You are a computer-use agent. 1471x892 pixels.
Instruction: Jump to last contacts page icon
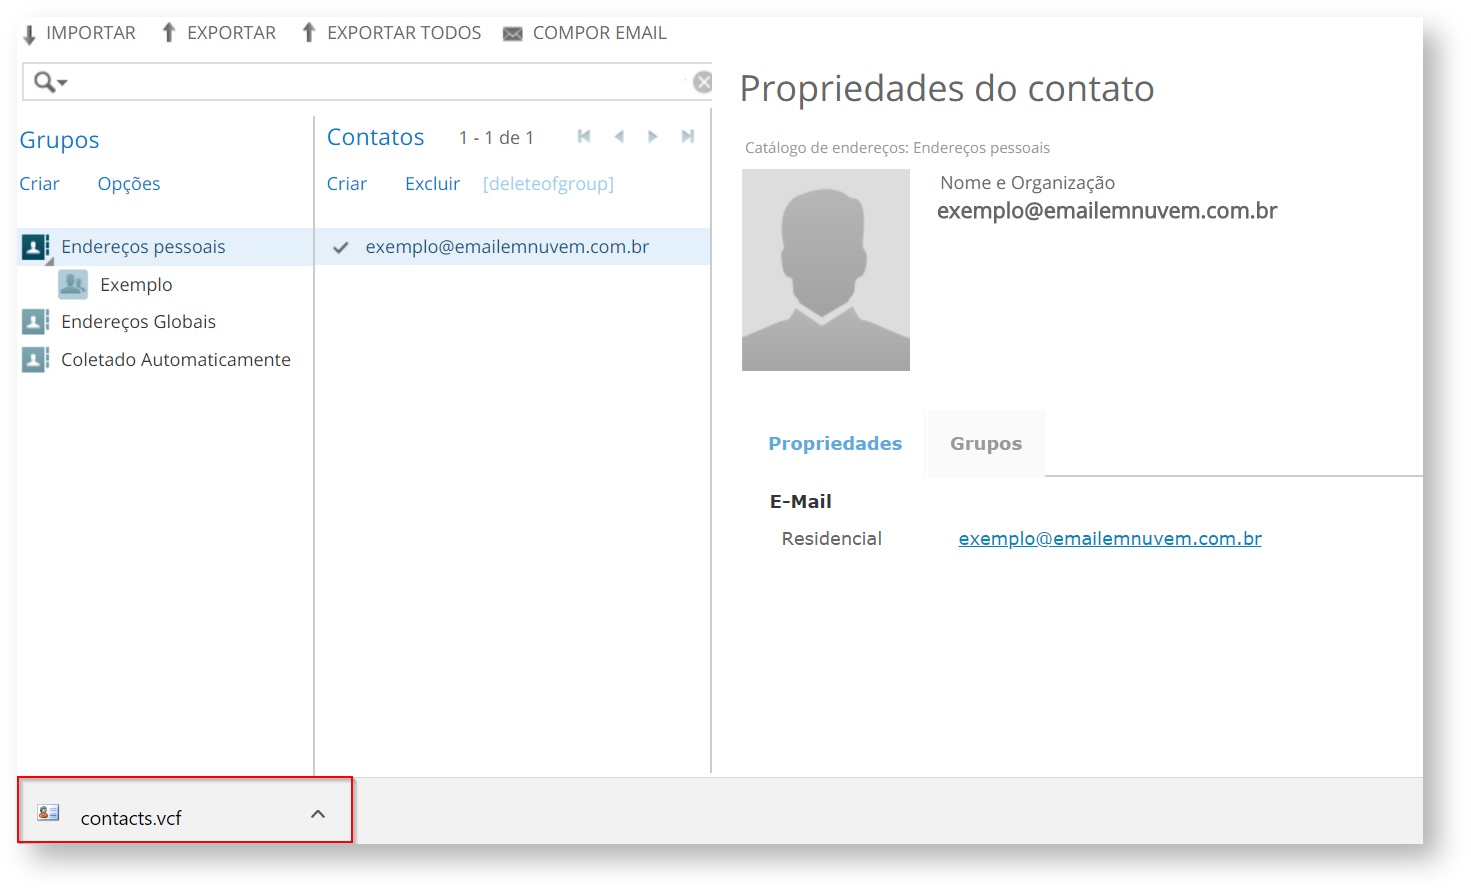[x=687, y=137]
